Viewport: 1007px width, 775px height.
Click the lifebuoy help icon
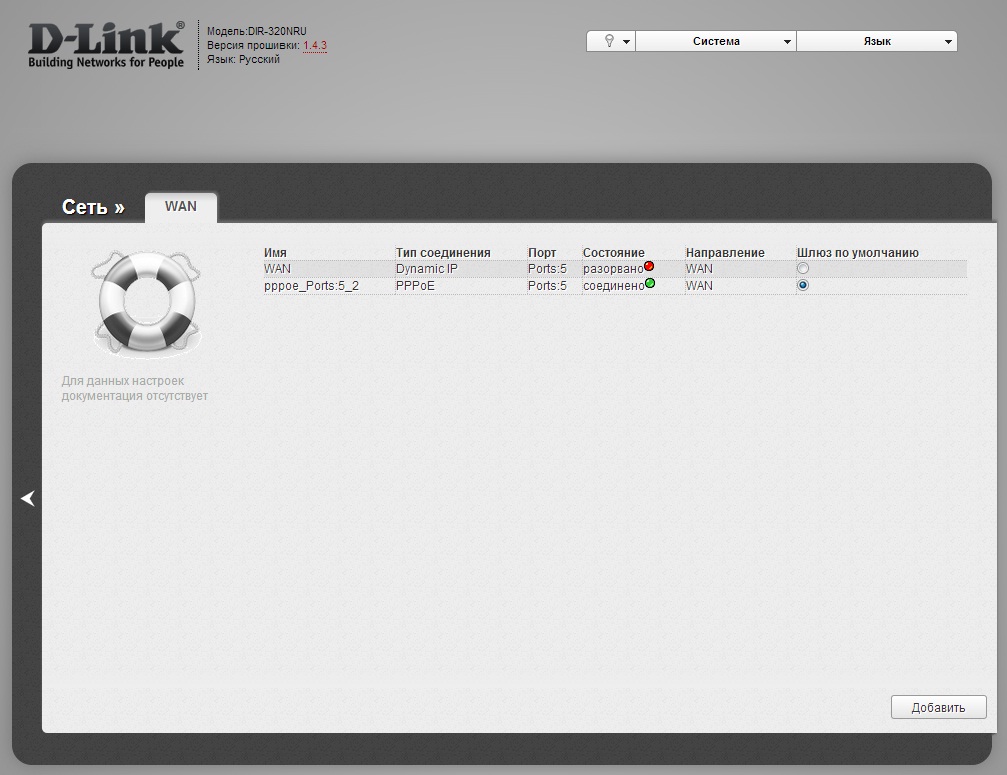tap(146, 302)
